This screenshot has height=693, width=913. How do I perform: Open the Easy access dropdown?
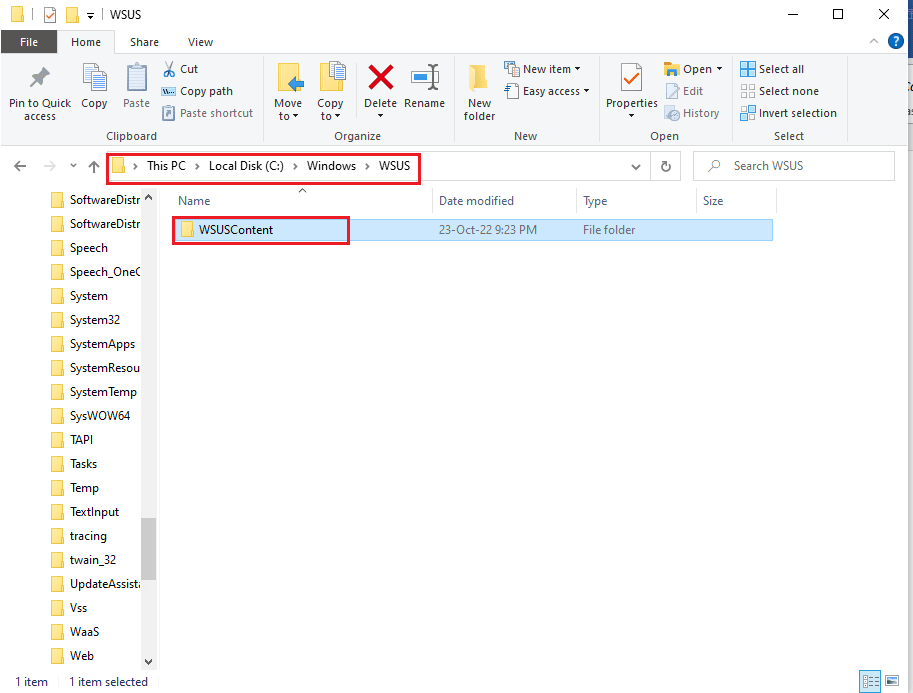(547, 91)
